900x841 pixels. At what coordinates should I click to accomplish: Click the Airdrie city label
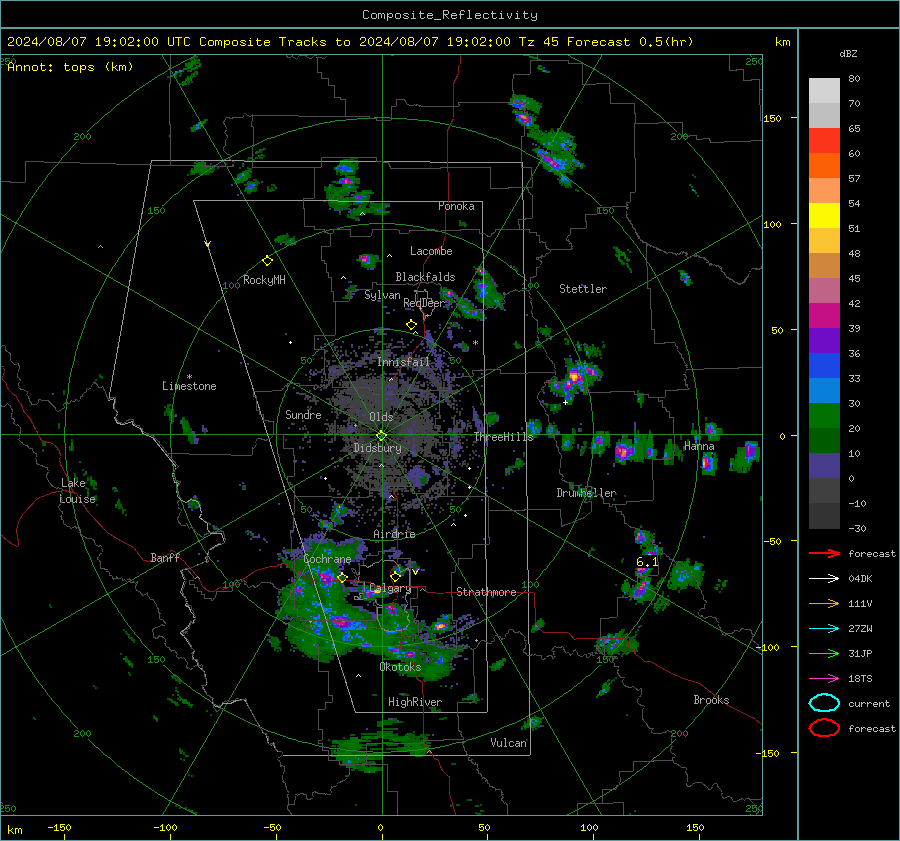[394, 534]
